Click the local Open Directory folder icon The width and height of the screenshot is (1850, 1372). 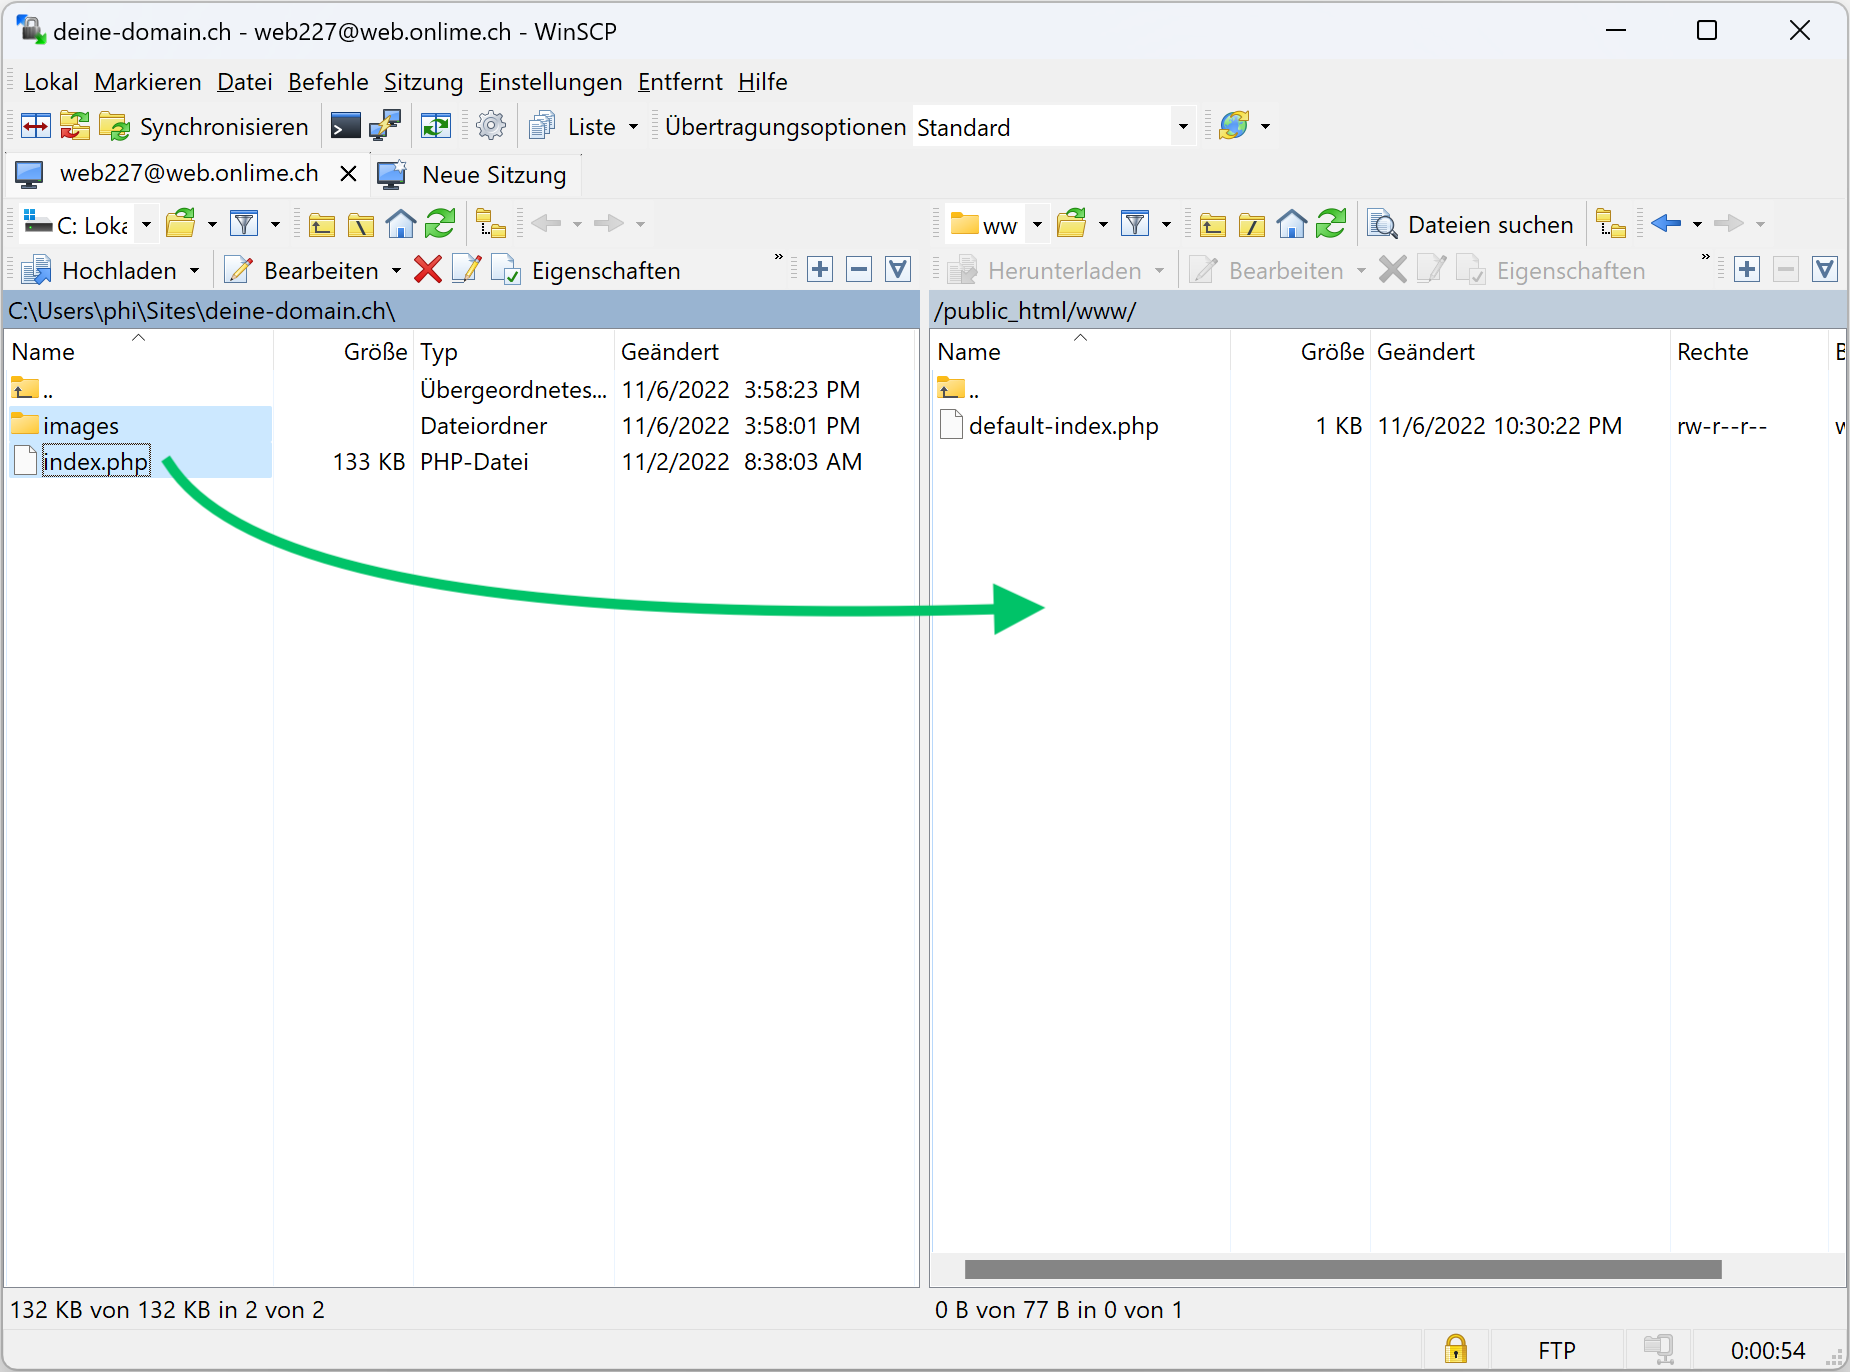click(x=181, y=224)
